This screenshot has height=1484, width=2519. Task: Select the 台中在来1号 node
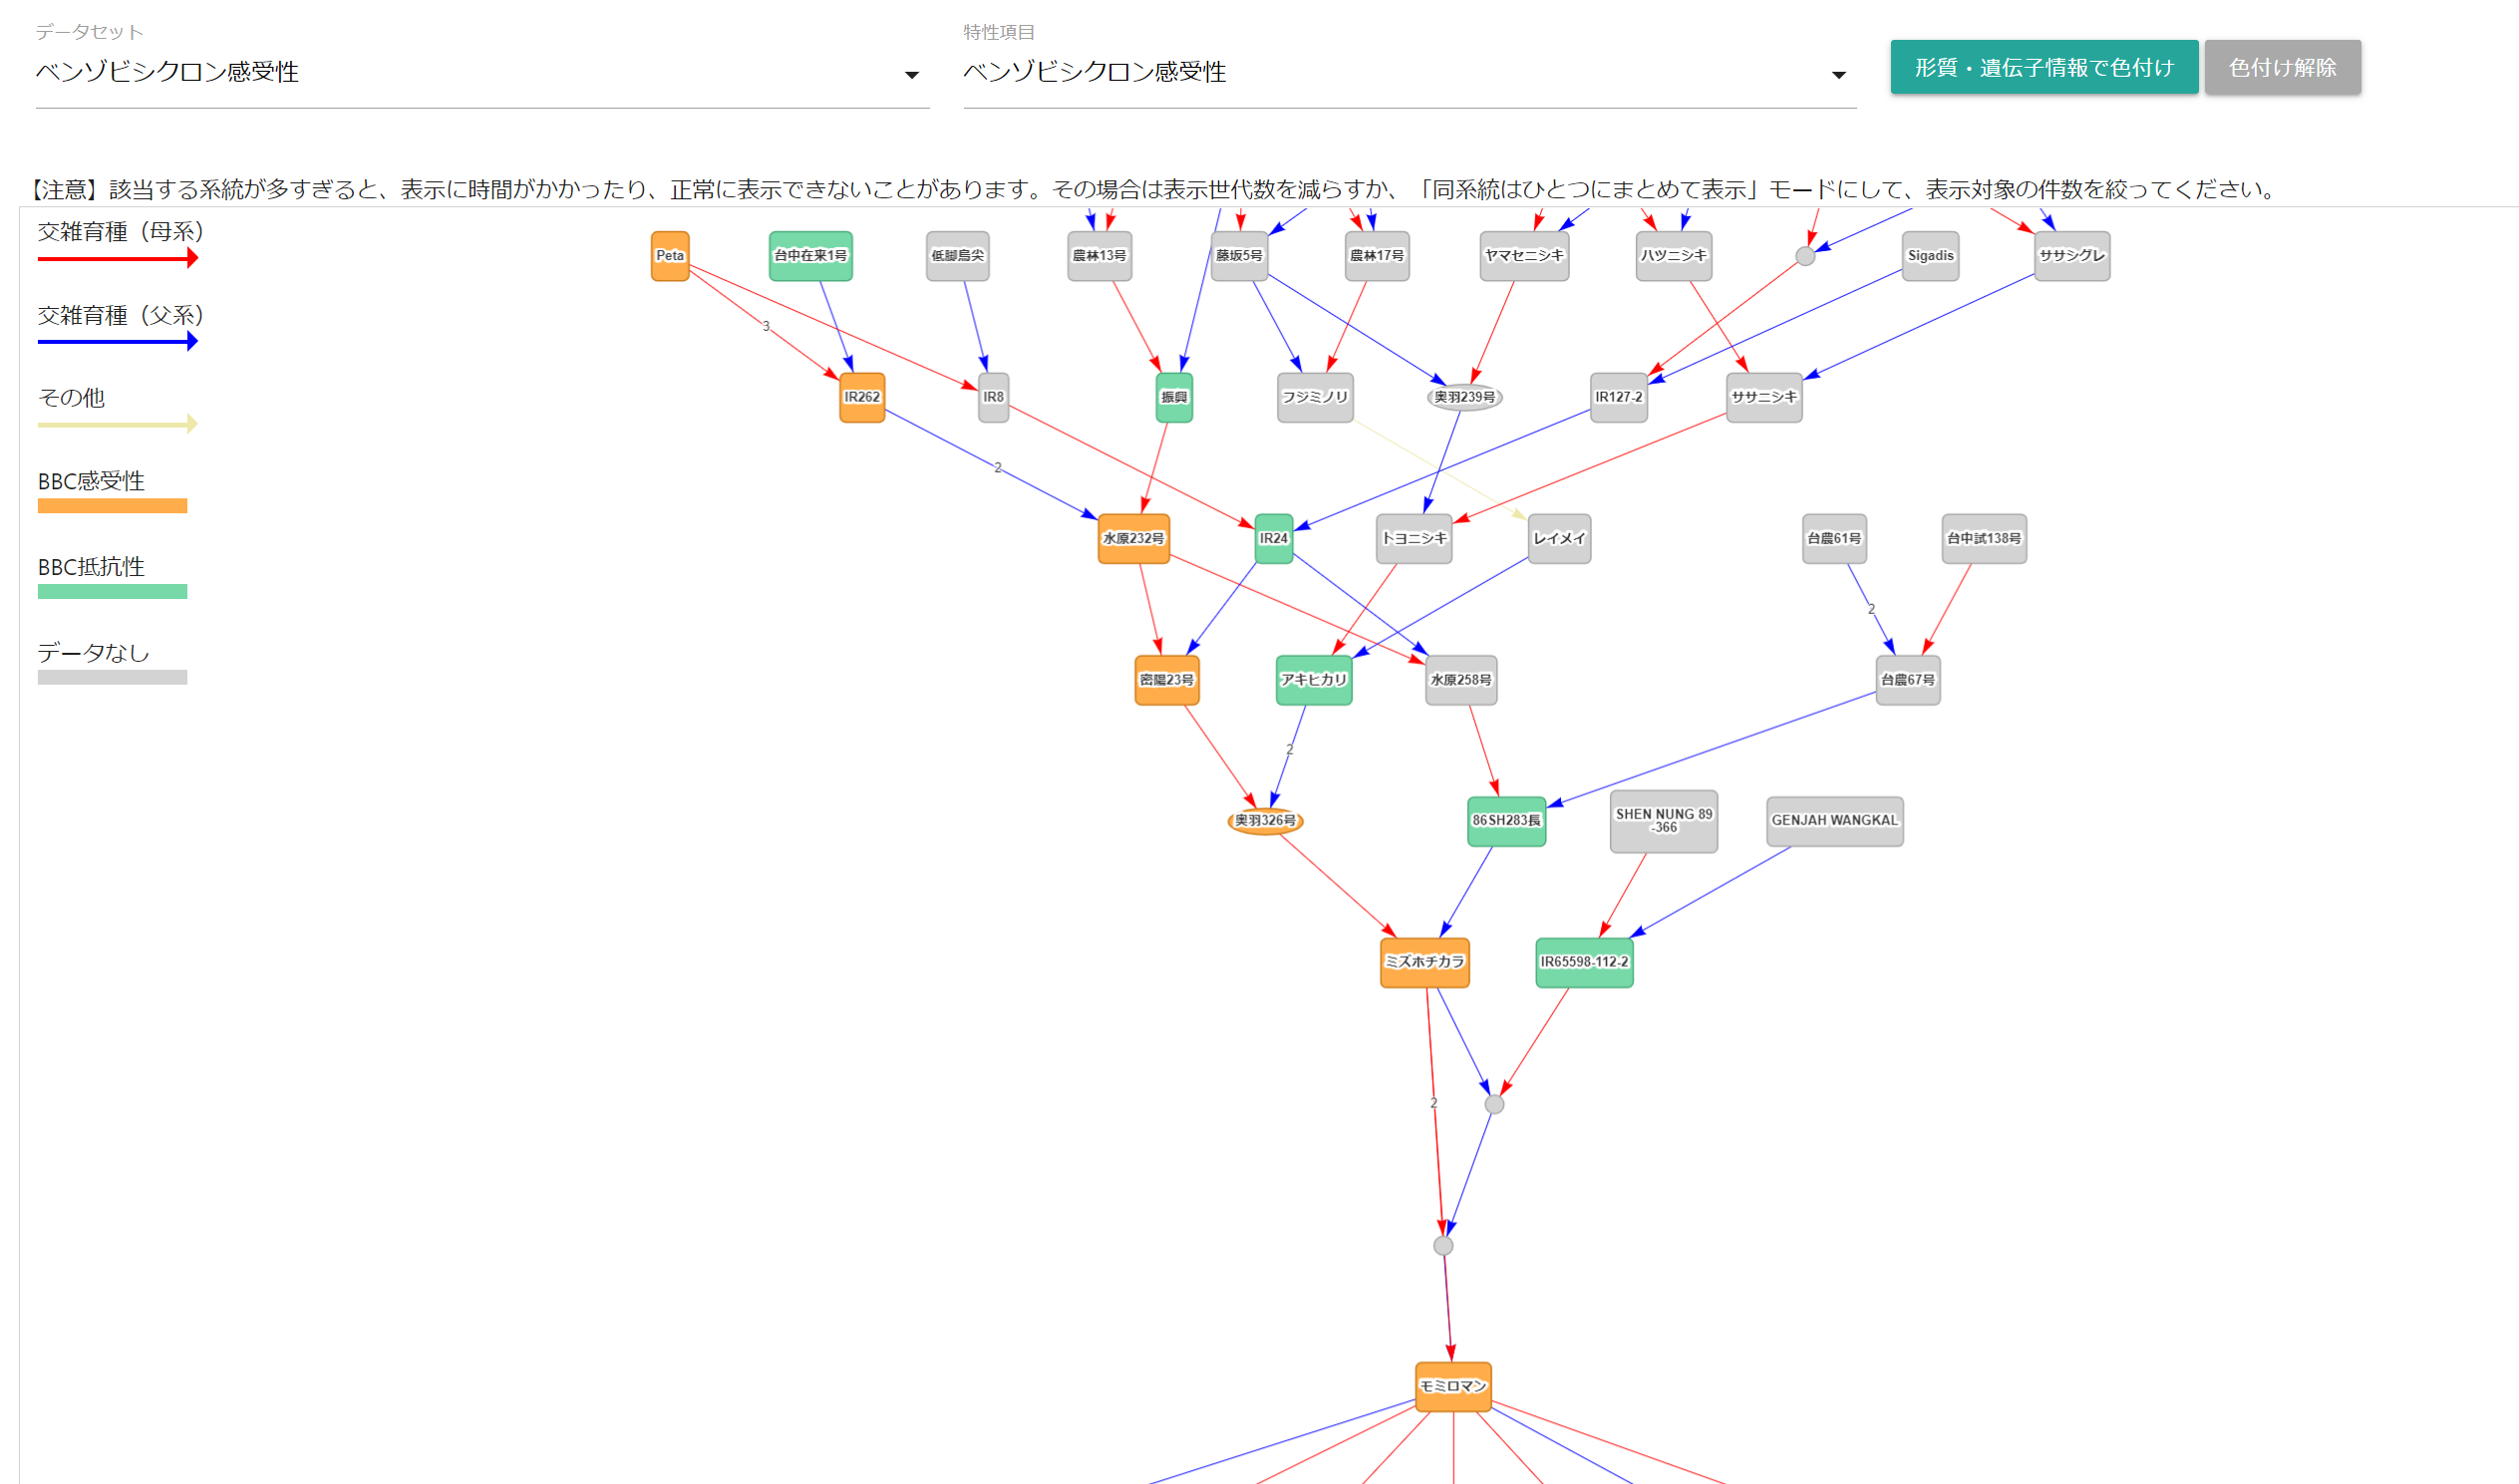pyautogui.click(x=810, y=256)
